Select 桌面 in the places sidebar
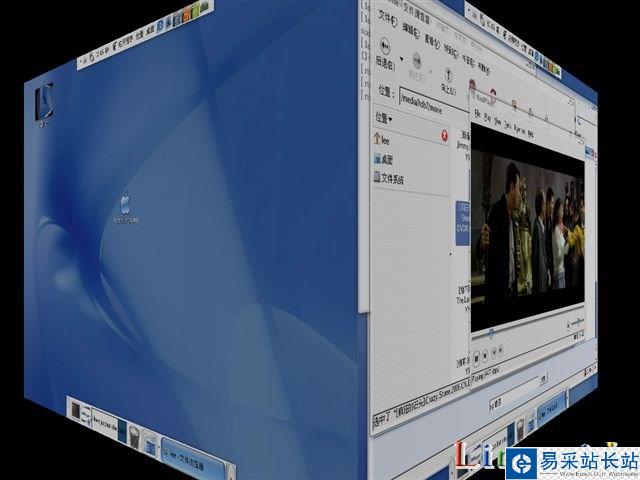Screen dimensions: 640x480 383,159
